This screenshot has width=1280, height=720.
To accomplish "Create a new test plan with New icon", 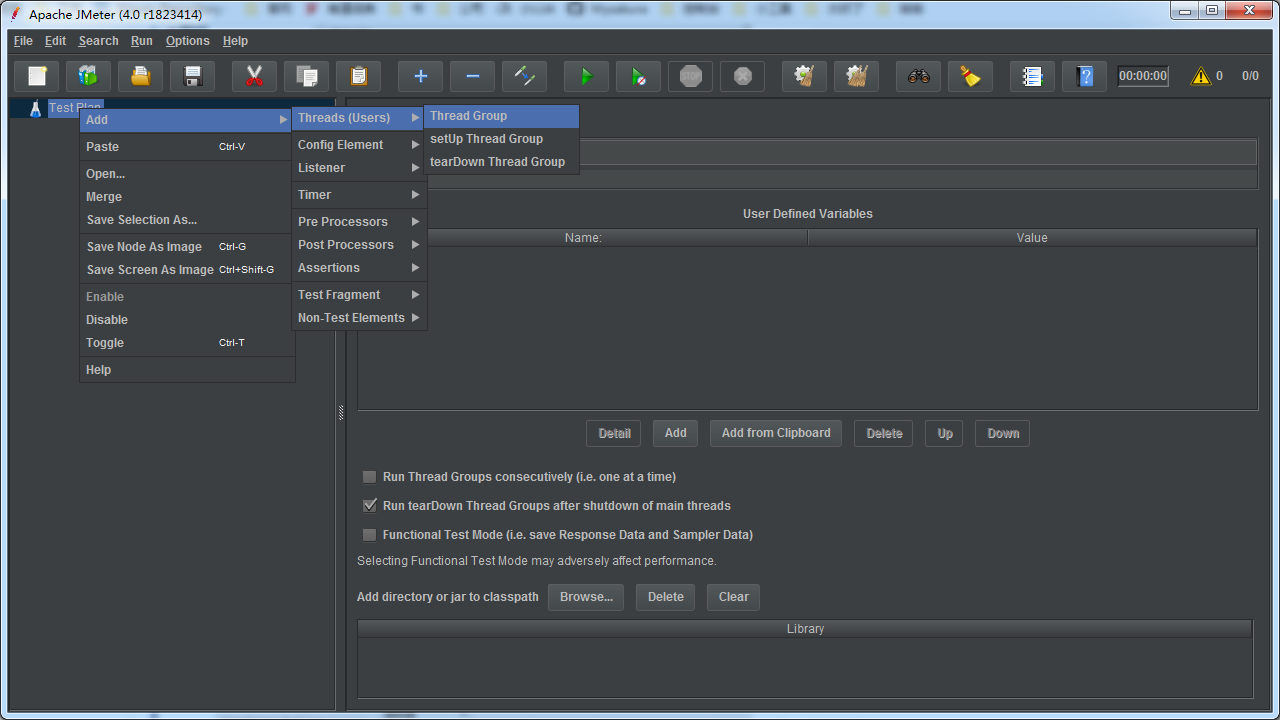I will 37,76.
